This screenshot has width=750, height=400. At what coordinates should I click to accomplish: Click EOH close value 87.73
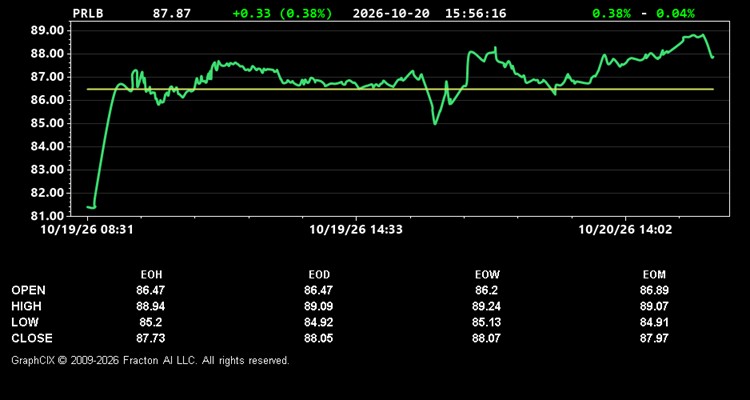(x=151, y=338)
